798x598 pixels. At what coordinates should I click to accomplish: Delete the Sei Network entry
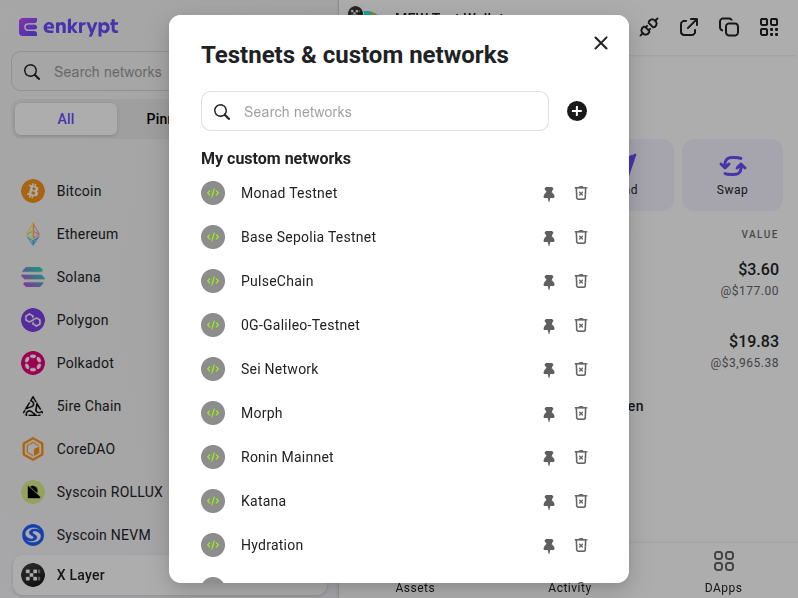[x=581, y=369]
